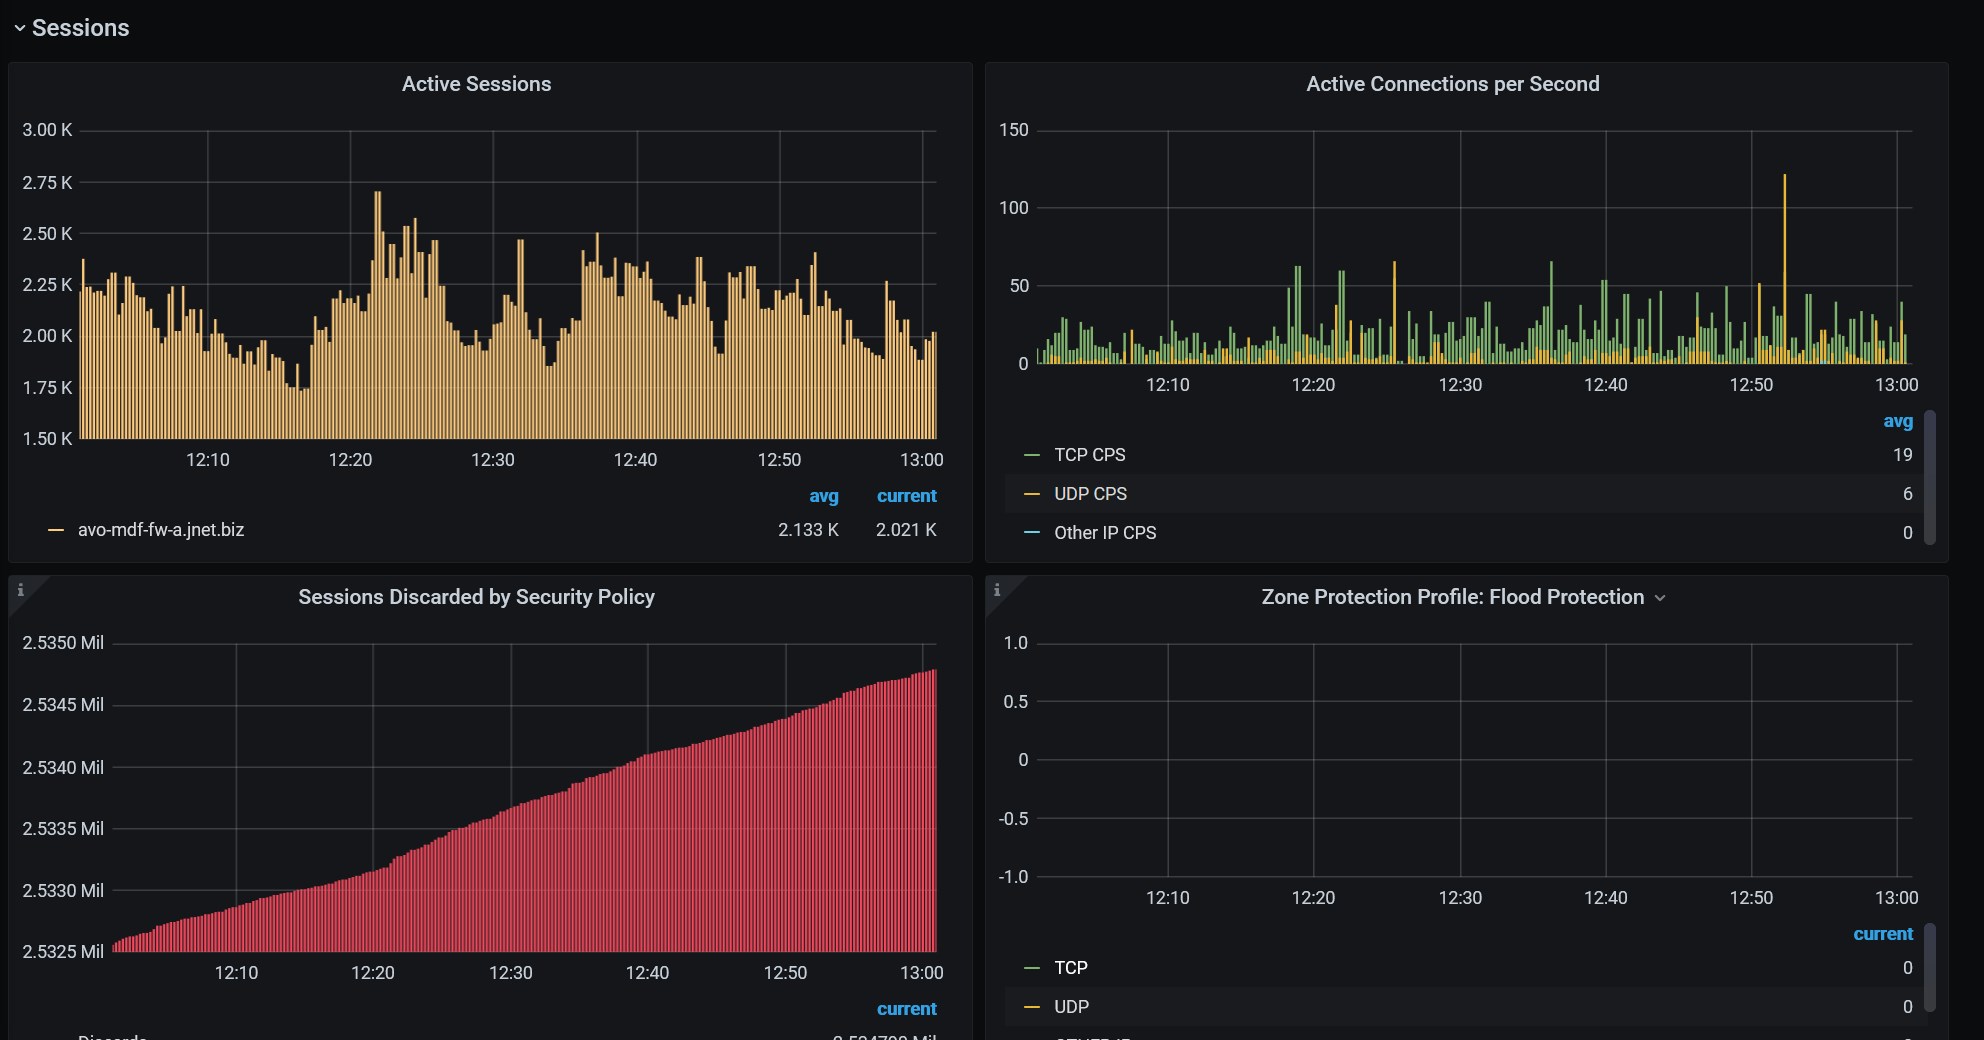This screenshot has height=1040, width=1984.
Task: Click the avo-mdf-fw-a.jnet.biz legend color swatch
Action: point(56,530)
